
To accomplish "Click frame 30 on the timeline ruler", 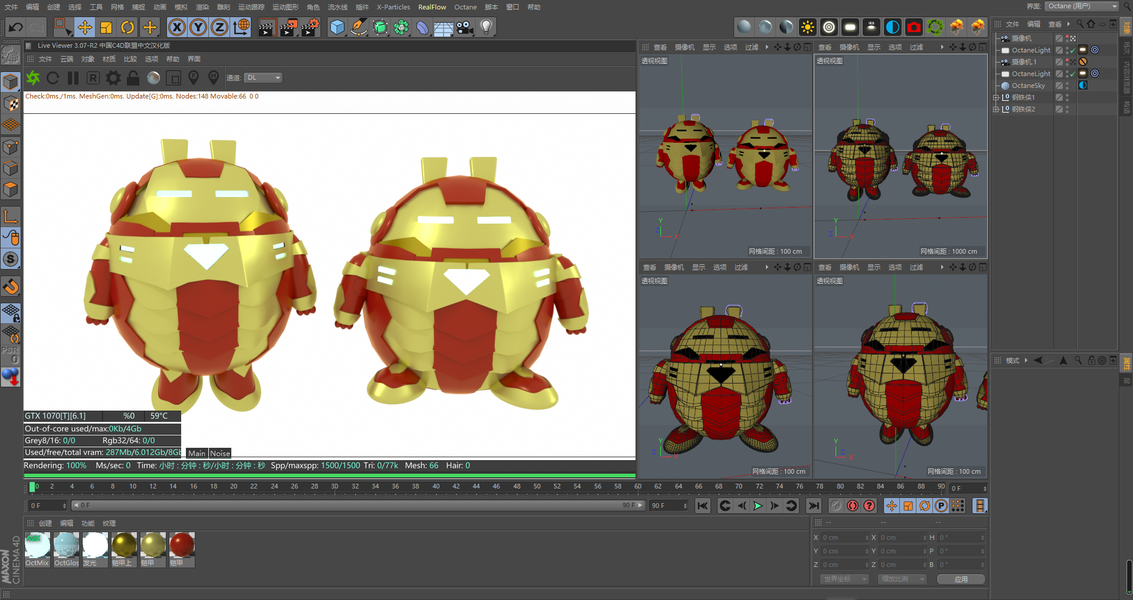I will [335, 487].
